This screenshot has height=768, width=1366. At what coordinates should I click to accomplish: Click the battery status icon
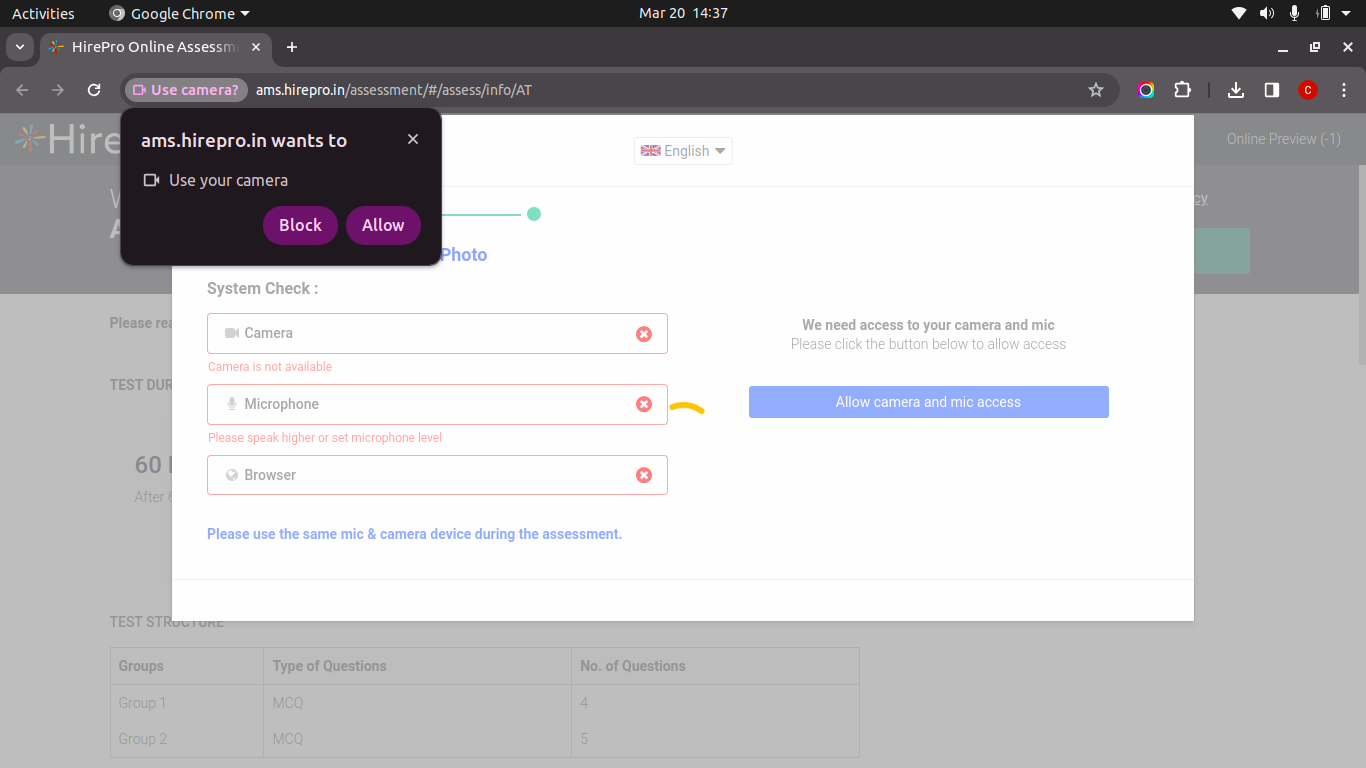[1323, 13]
